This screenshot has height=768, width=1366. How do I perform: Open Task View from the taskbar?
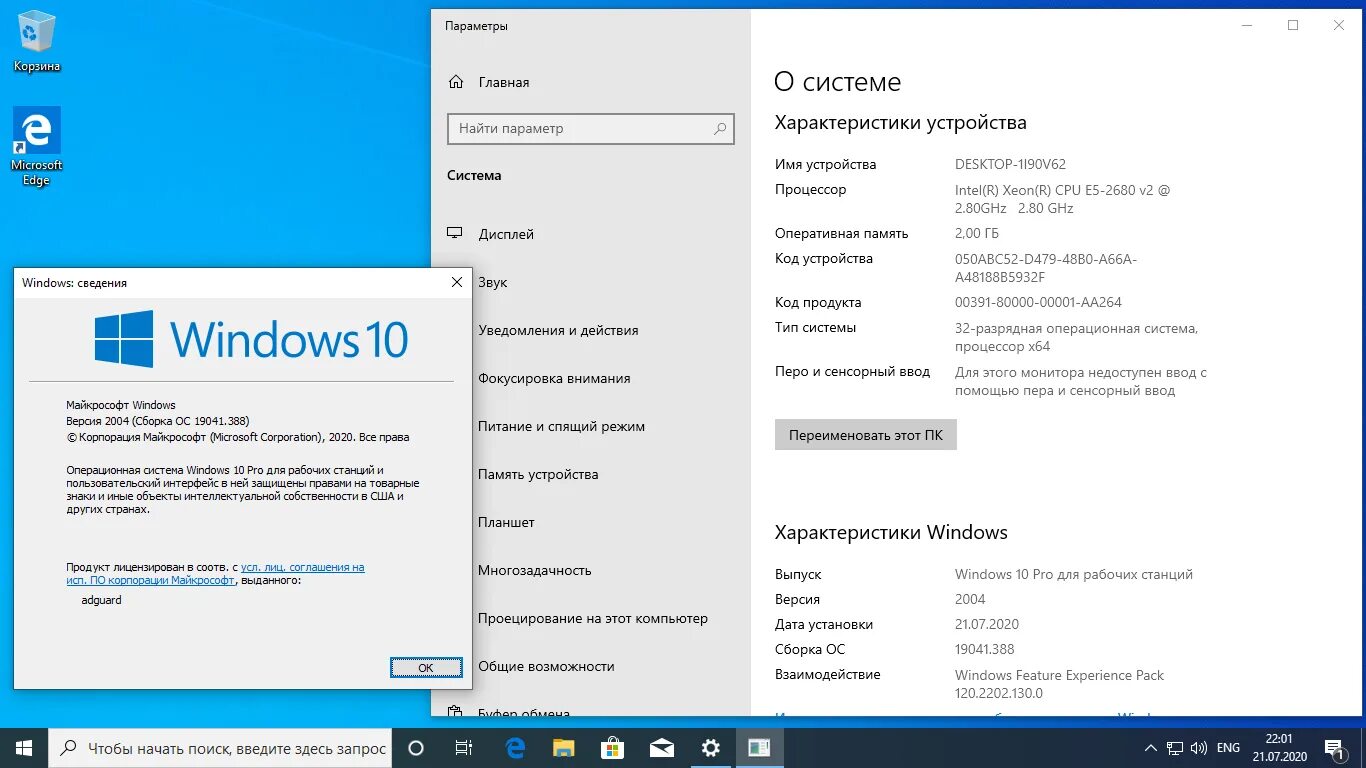(x=464, y=748)
